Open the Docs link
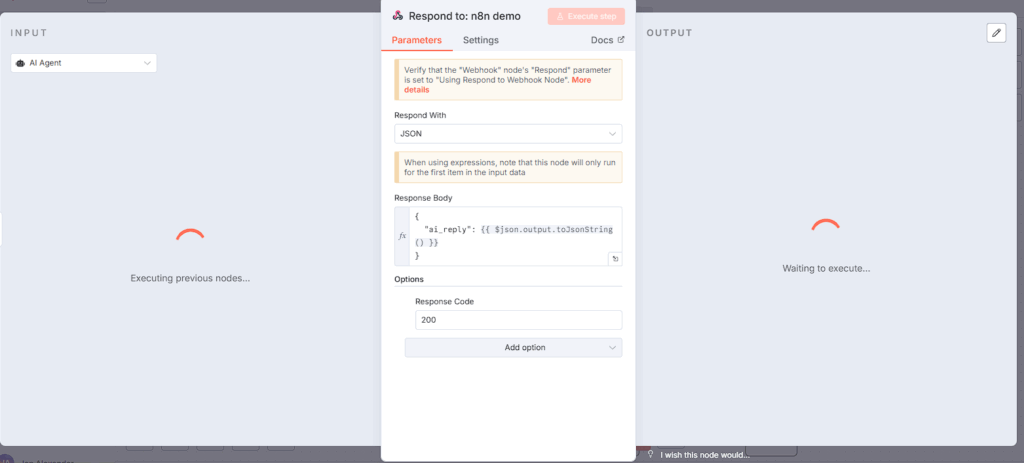The image size is (1024, 463). point(607,40)
